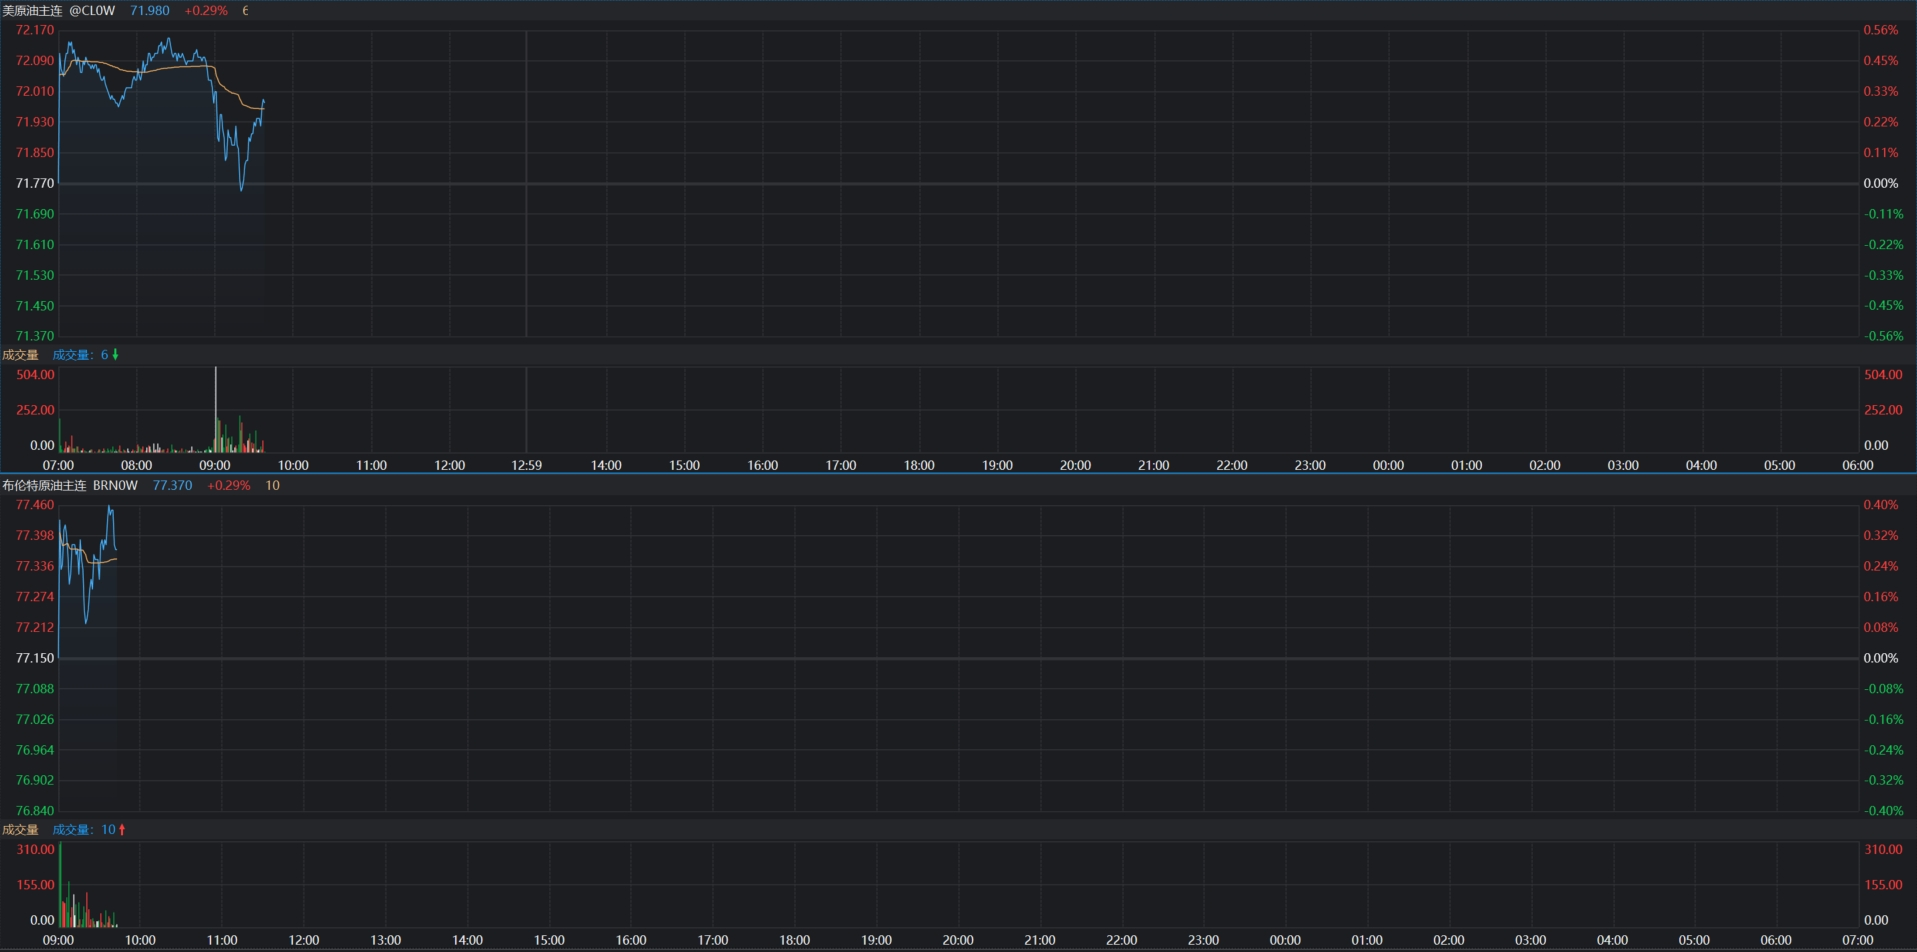Click the 12:59 time axis label
The width and height of the screenshot is (1917, 952).
pyautogui.click(x=527, y=465)
